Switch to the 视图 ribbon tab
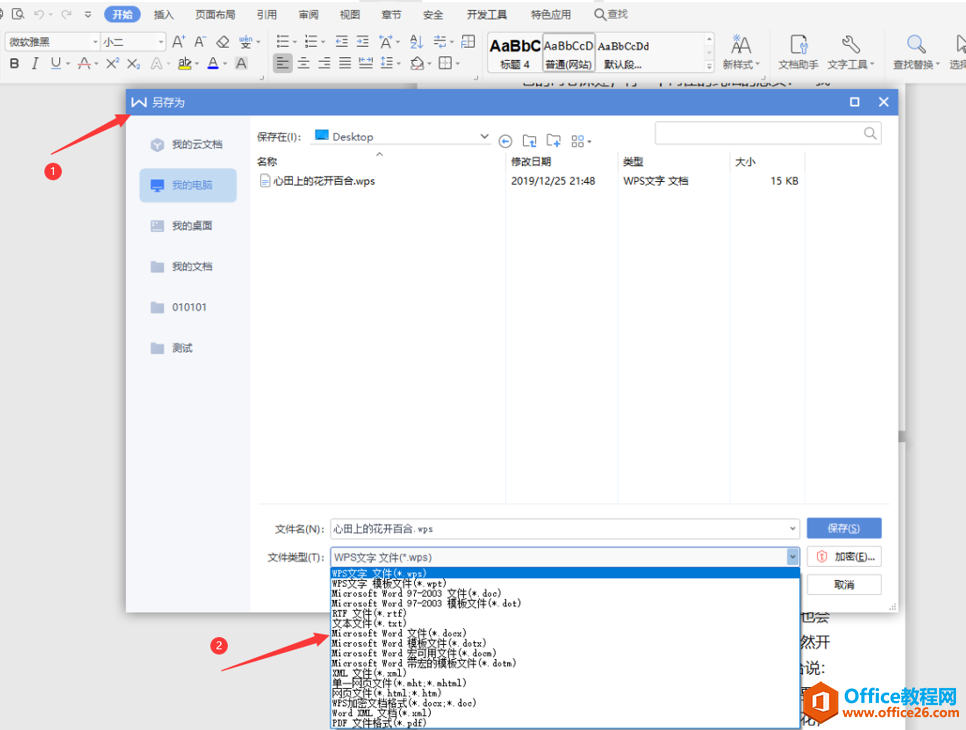Image resolution: width=966 pixels, height=730 pixels. point(350,14)
